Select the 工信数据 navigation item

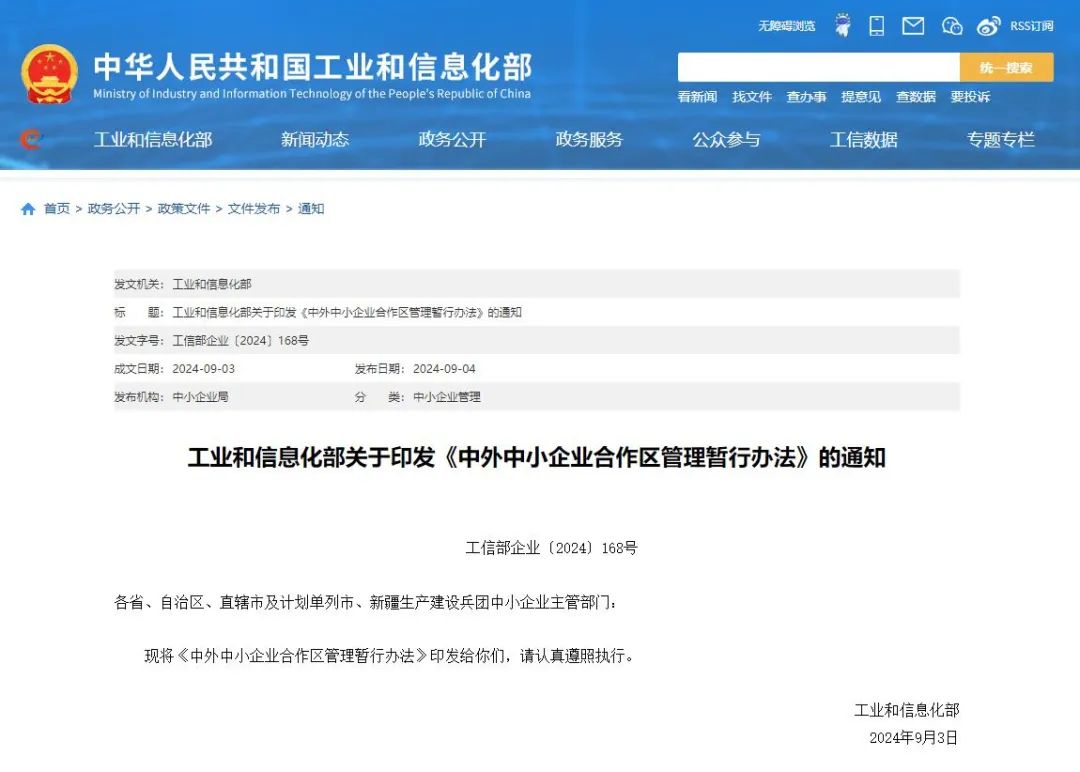click(863, 140)
